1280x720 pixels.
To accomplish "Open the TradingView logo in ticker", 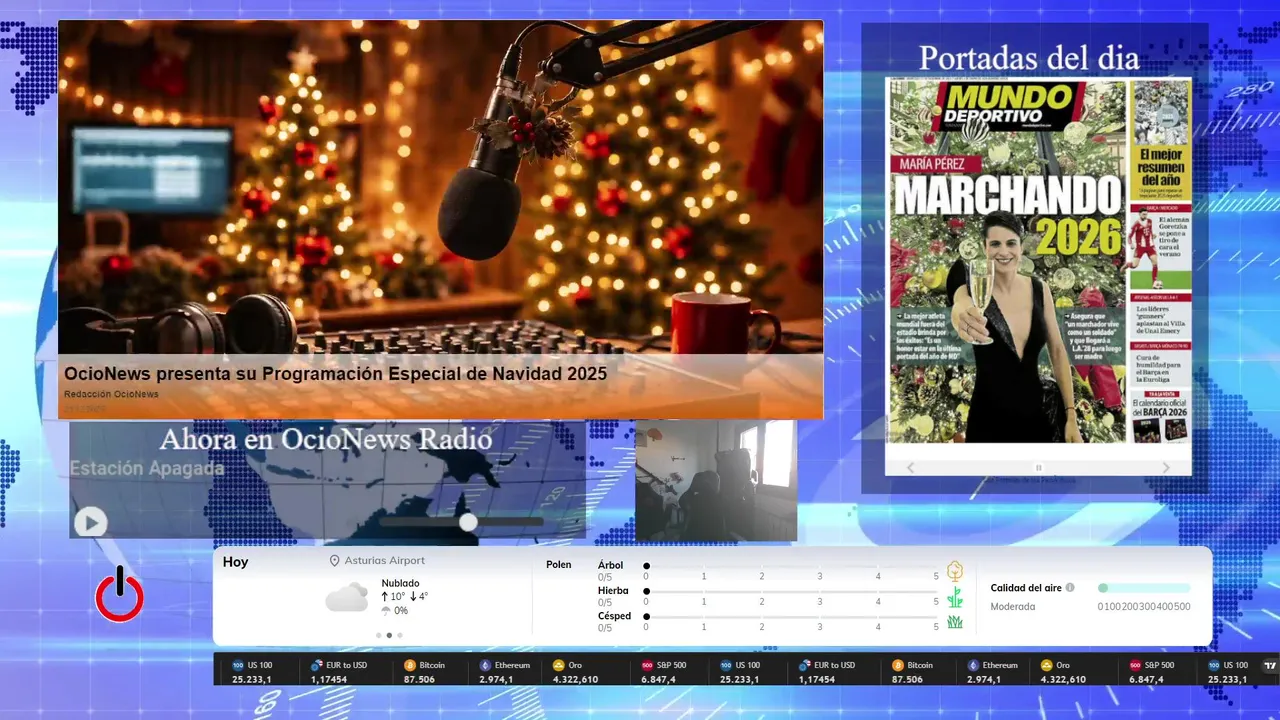I will 1271,665.
